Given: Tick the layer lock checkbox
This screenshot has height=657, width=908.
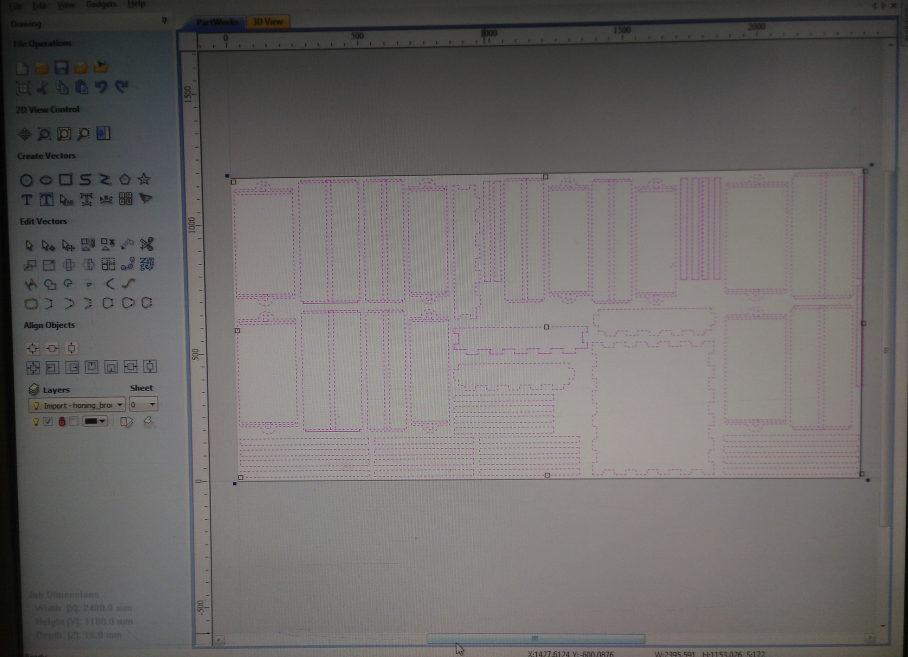Looking at the screenshot, I should 74,421.
